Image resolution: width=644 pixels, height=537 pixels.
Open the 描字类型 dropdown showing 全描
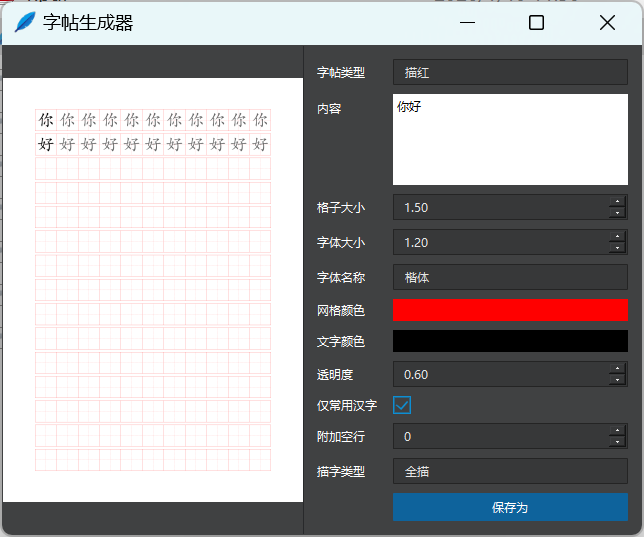point(509,471)
